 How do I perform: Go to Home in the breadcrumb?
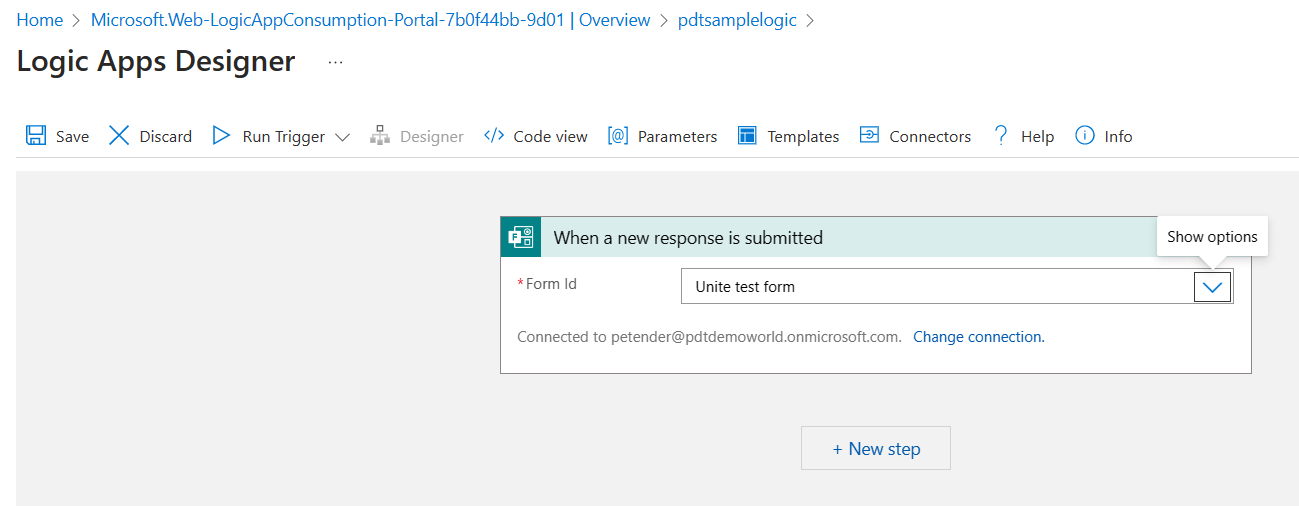click(x=39, y=20)
